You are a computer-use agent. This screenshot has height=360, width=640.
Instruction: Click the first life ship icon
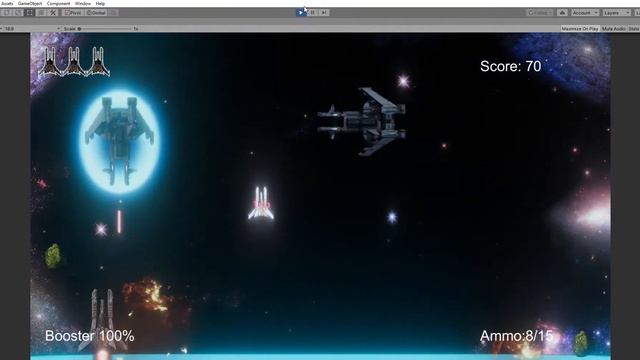[50, 62]
